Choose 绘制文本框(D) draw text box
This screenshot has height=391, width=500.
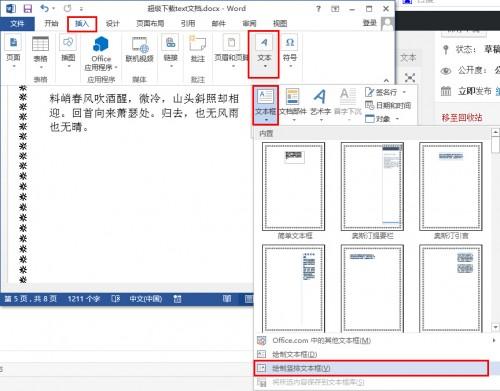(376, 354)
